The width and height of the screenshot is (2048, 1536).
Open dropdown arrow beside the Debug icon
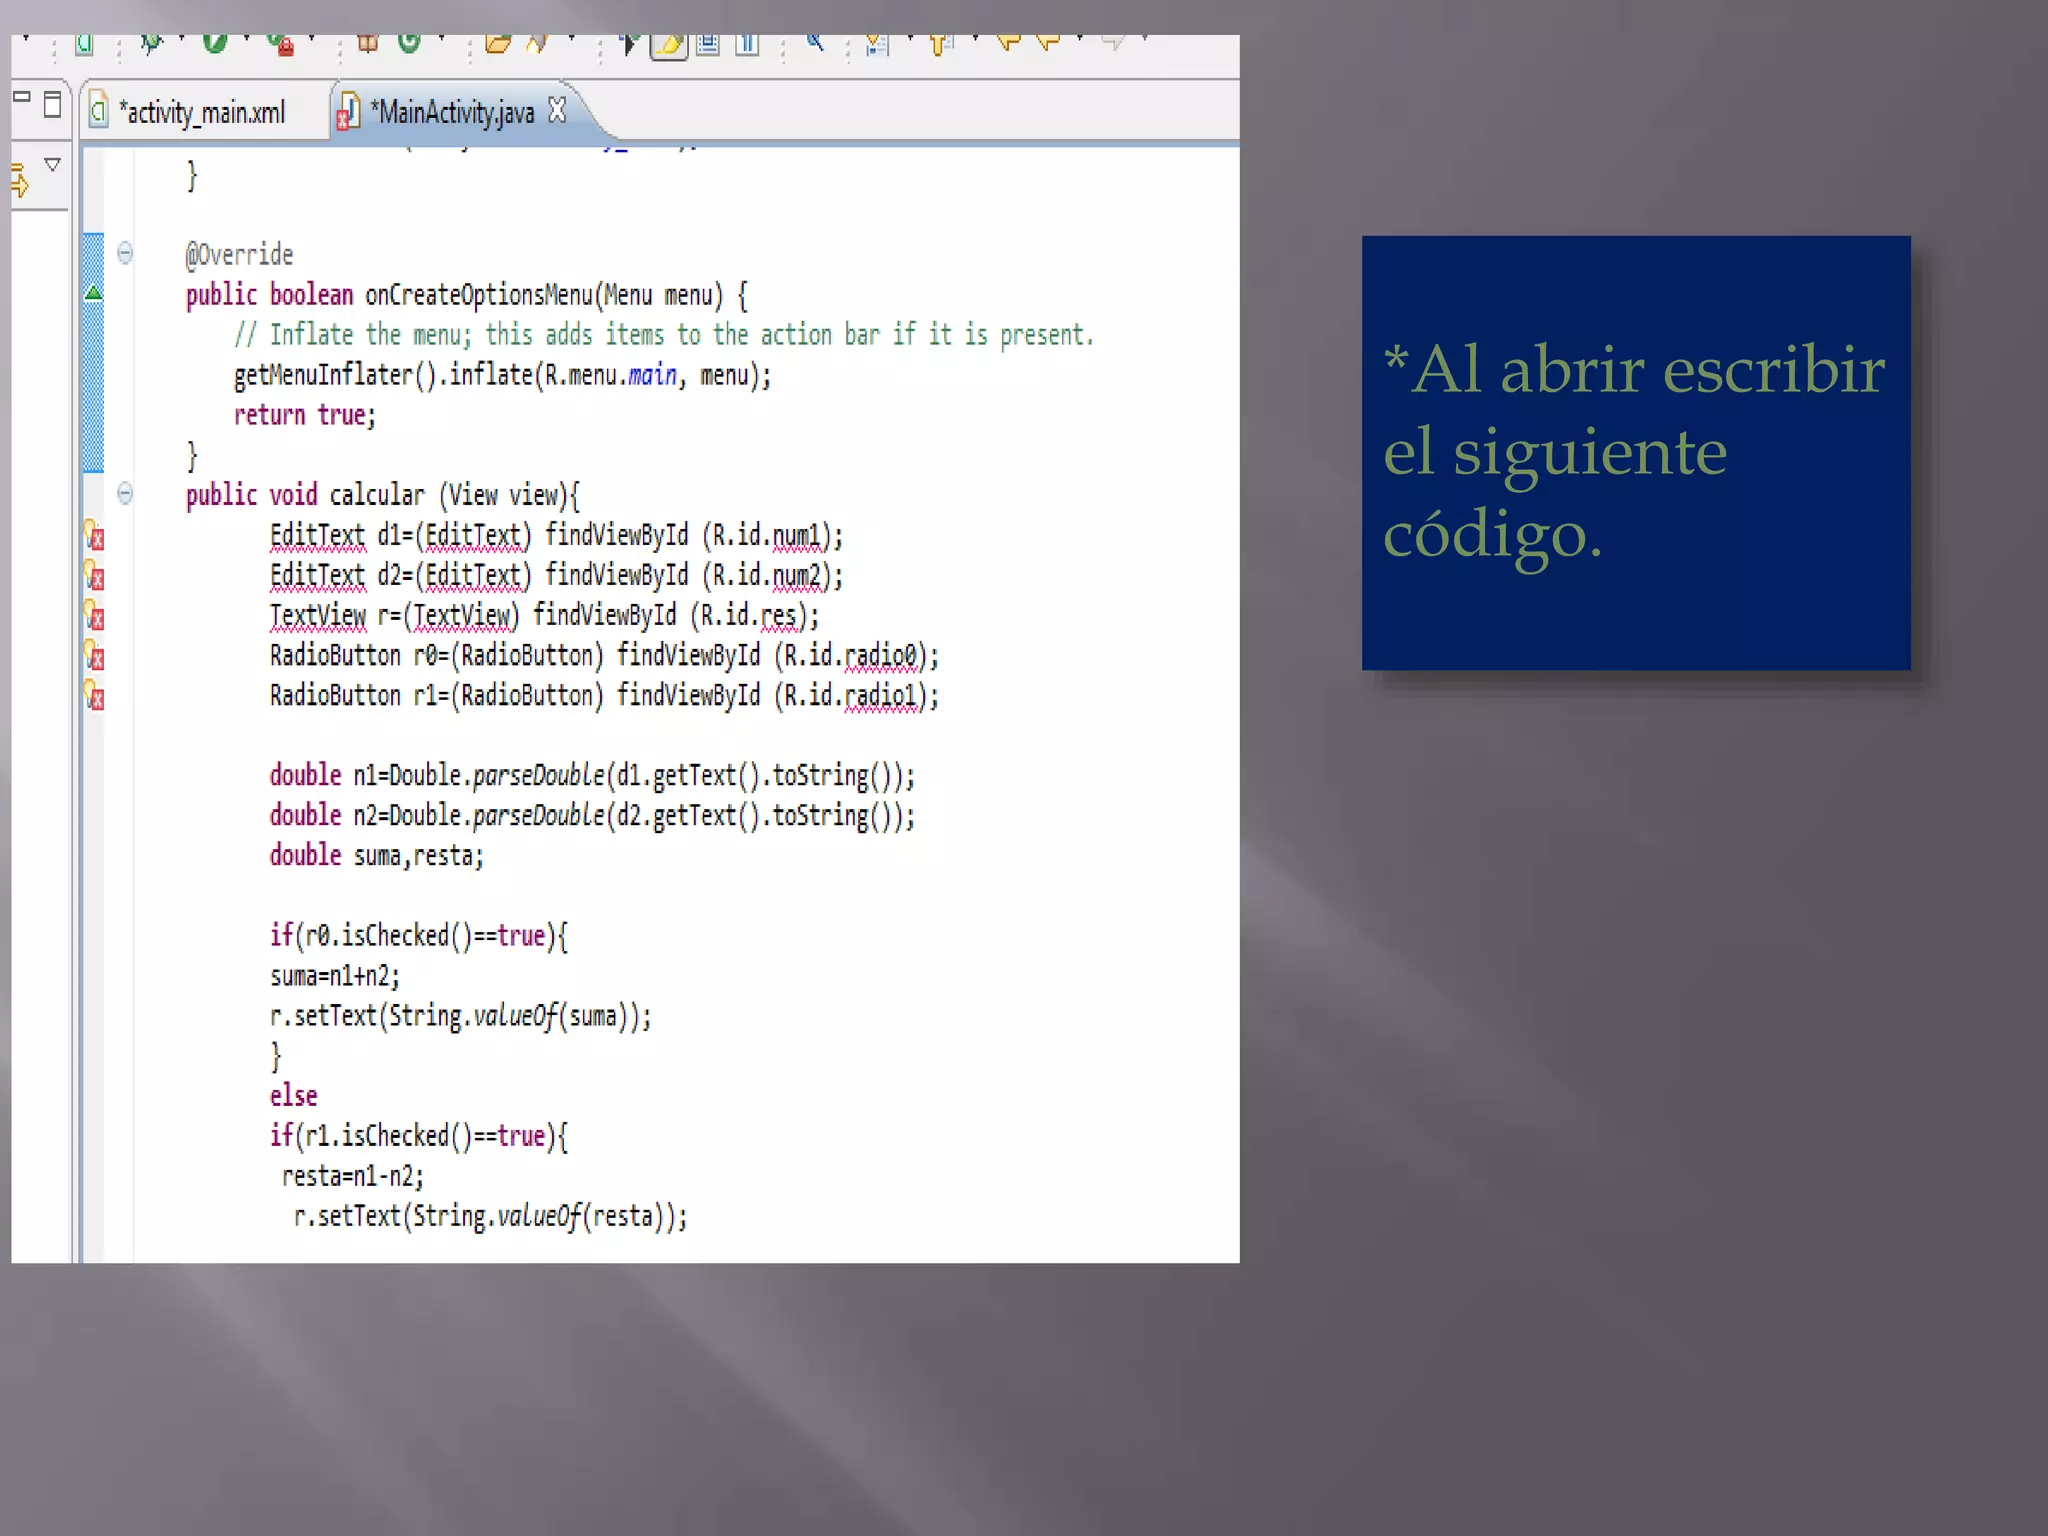click(181, 40)
